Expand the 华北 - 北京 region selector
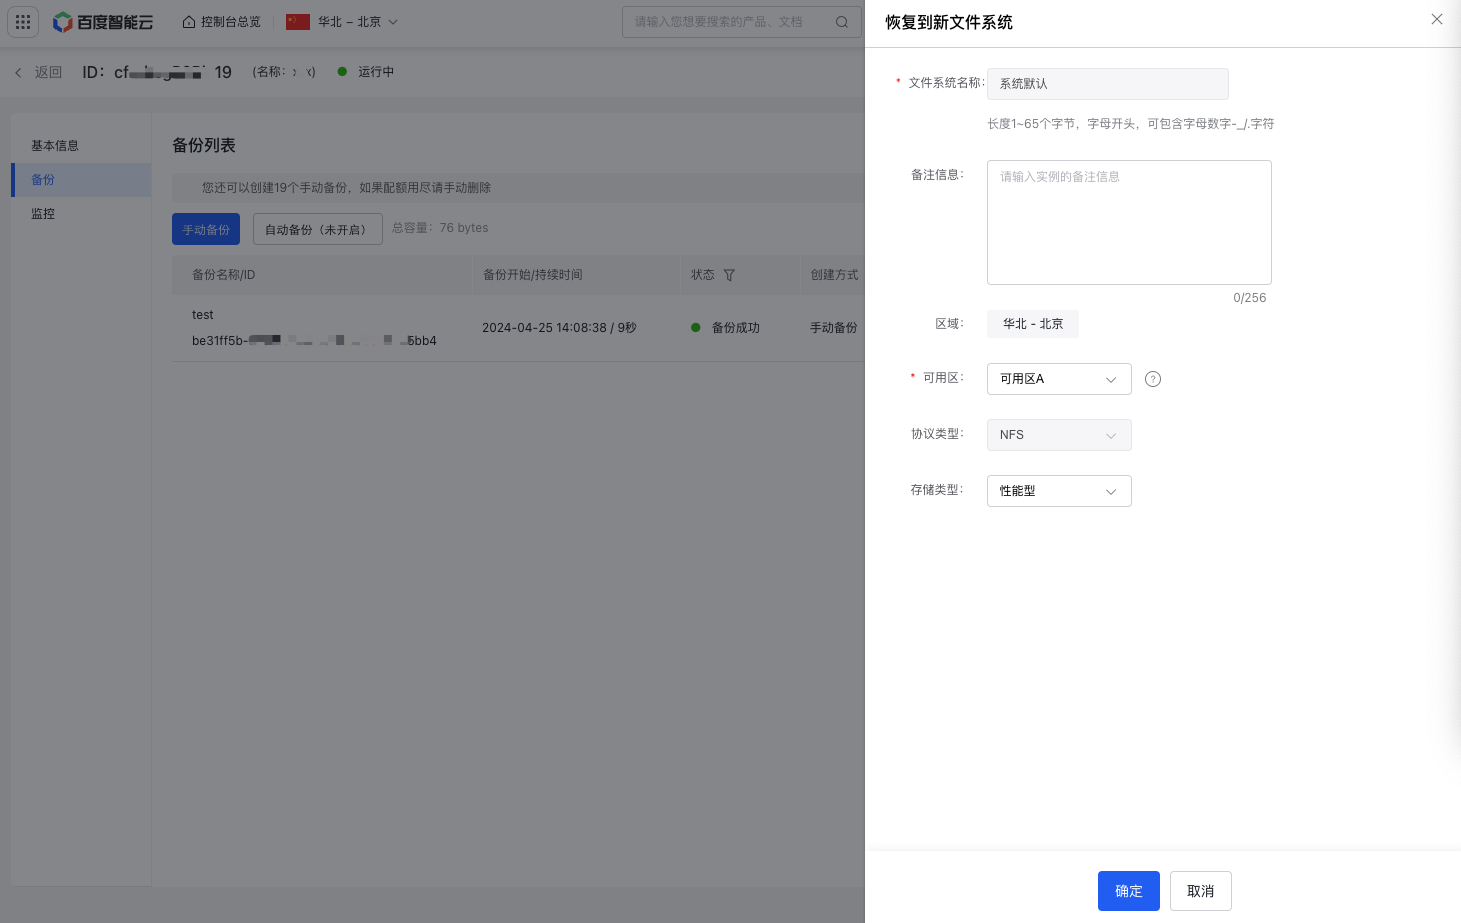This screenshot has width=1461, height=923. 342,22
